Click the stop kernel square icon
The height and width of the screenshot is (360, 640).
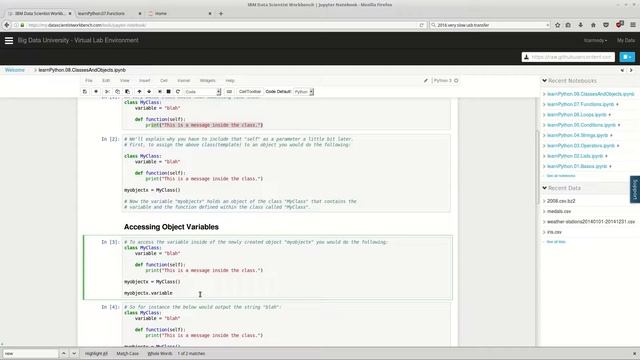click(x=169, y=92)
